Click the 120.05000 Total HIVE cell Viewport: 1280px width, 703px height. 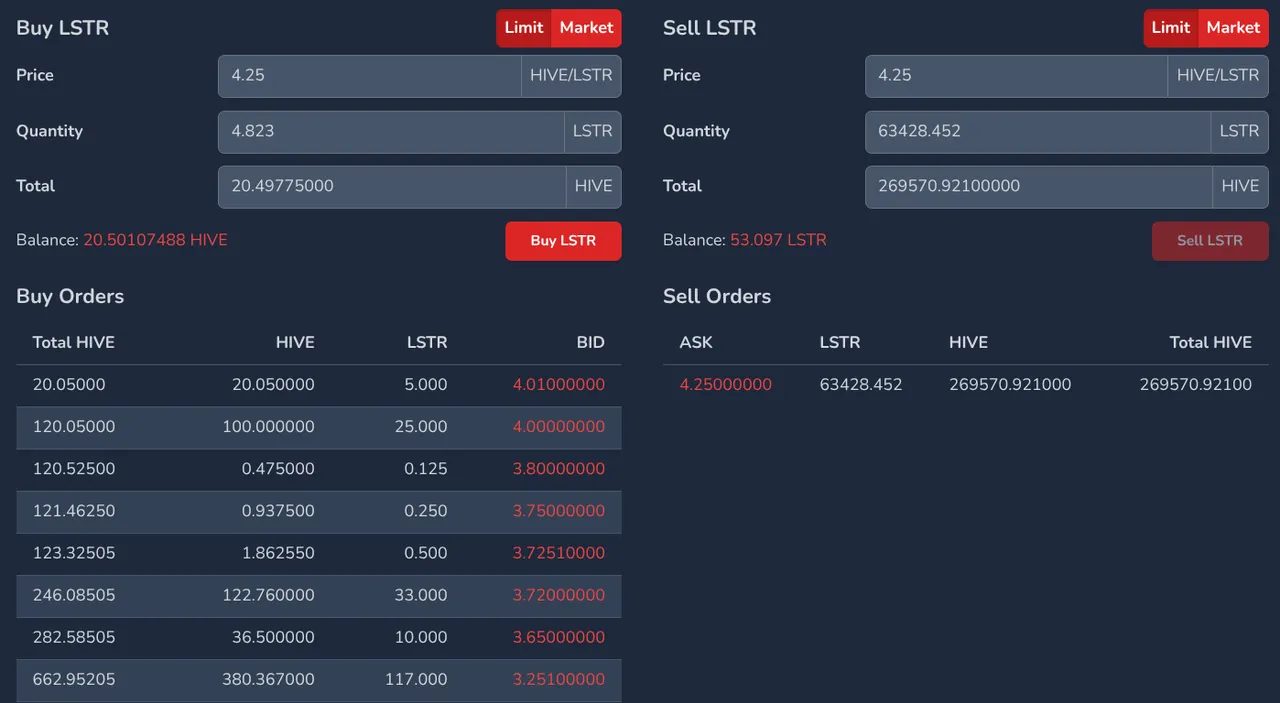73,427
